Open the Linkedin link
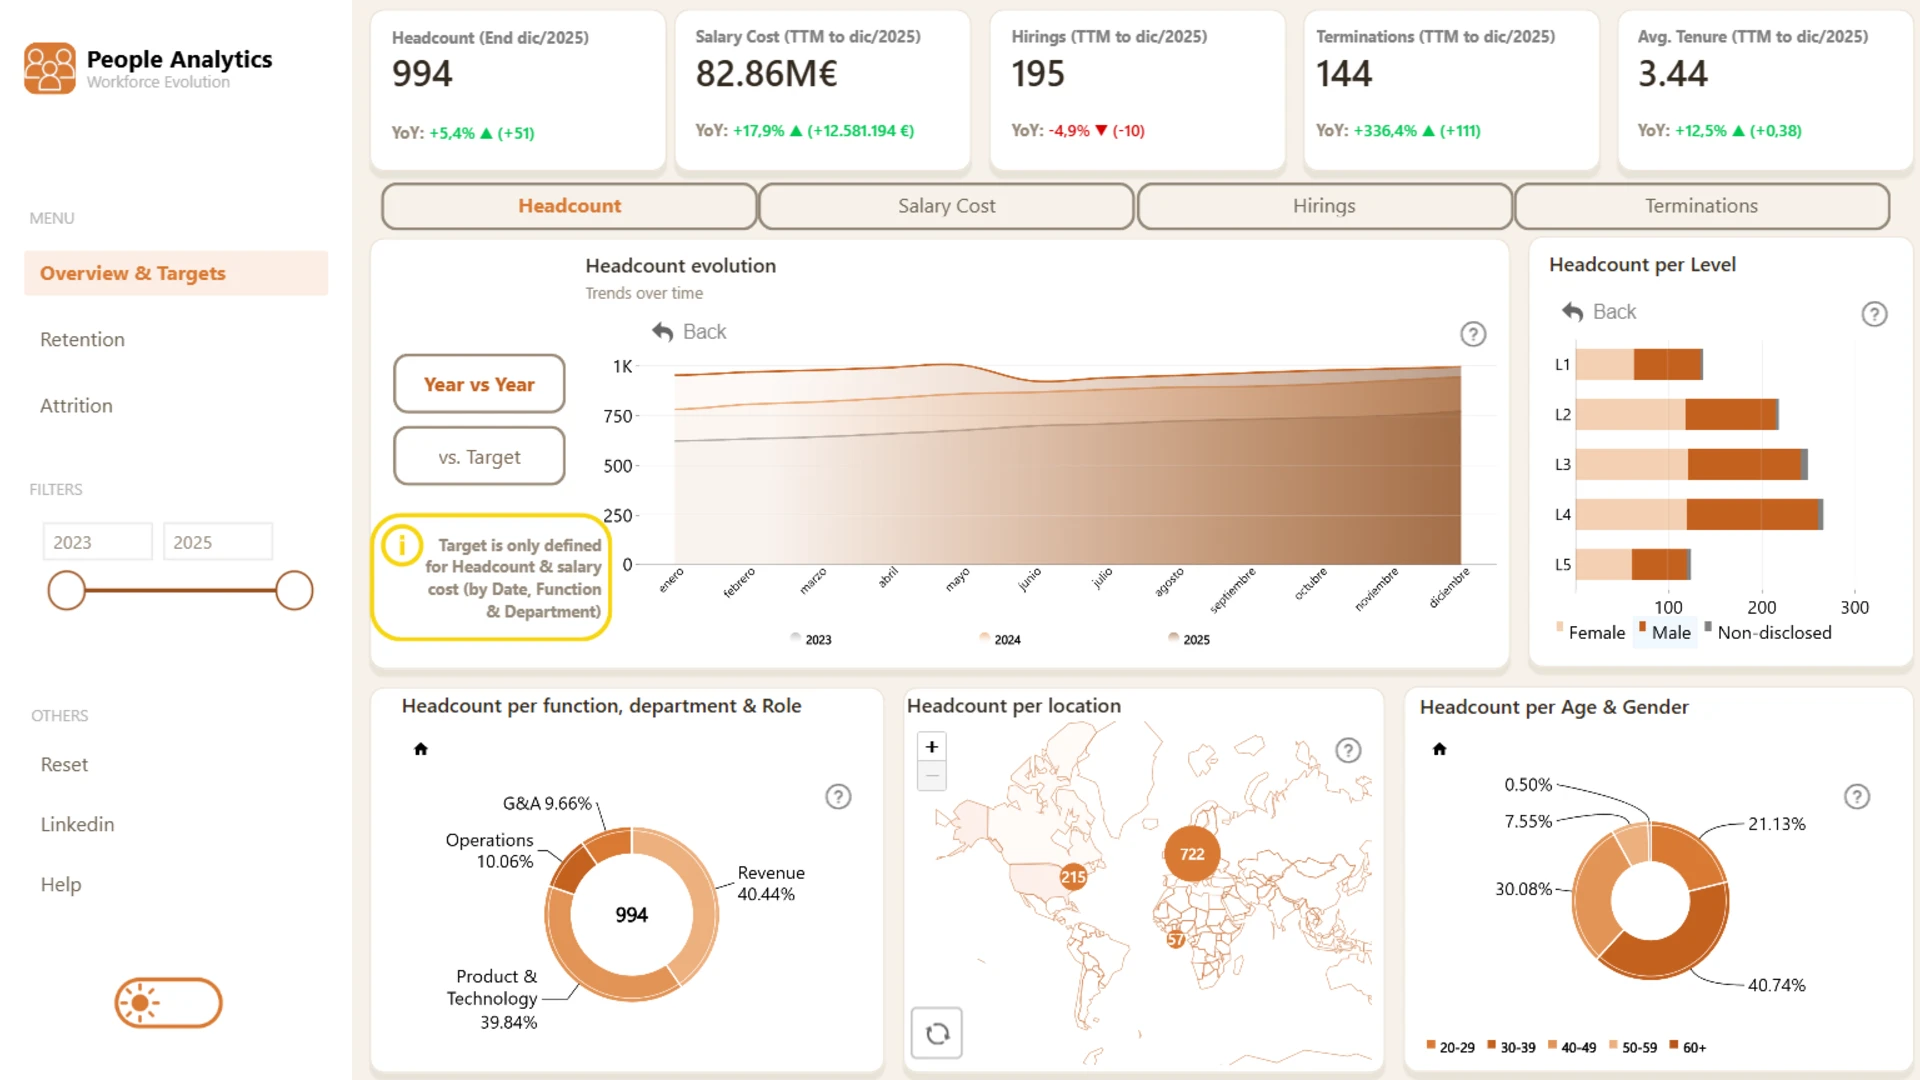 77,825
